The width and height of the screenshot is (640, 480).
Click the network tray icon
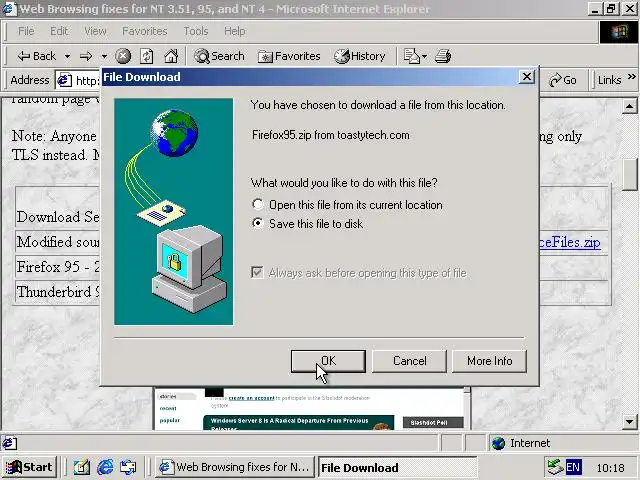[x=555, y=467]
